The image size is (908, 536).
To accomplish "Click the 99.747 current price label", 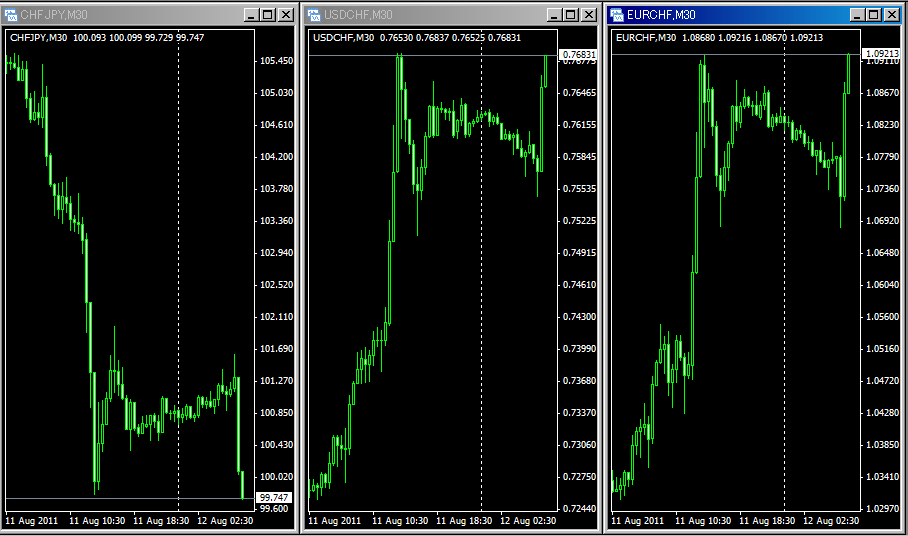I will click(274, 497).
